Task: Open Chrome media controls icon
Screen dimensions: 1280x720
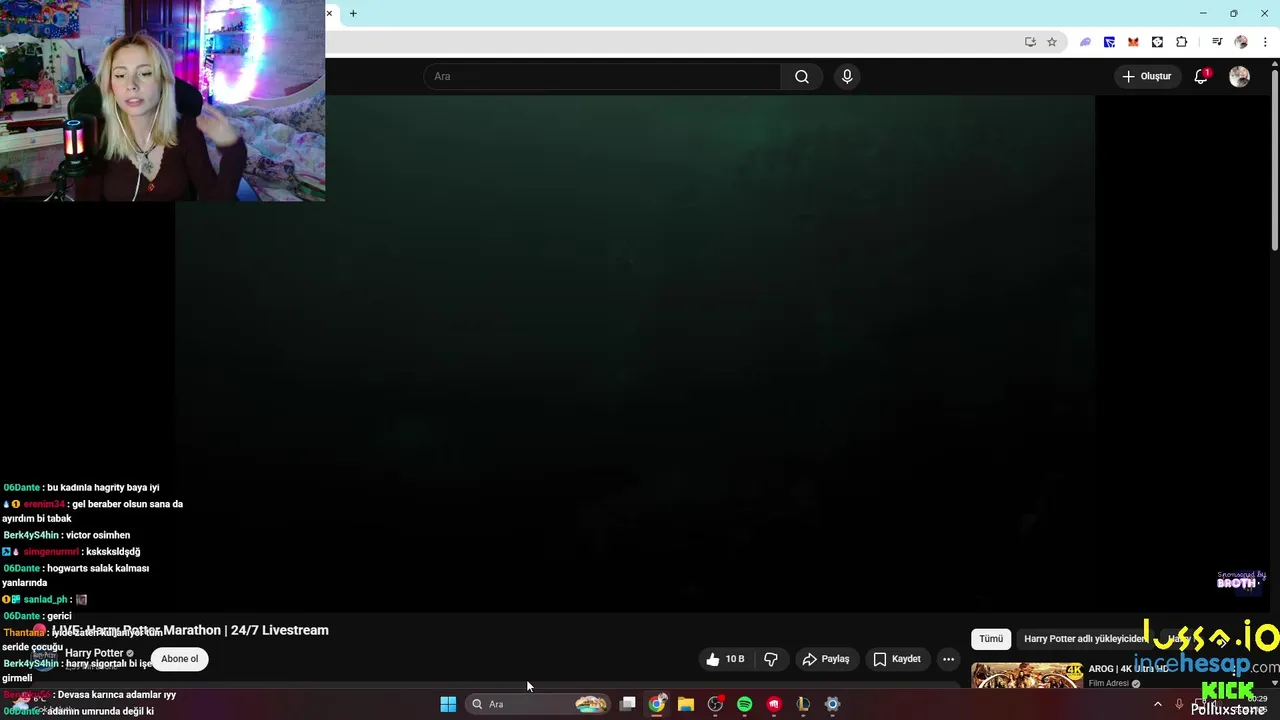Action: pos(1217,42)
